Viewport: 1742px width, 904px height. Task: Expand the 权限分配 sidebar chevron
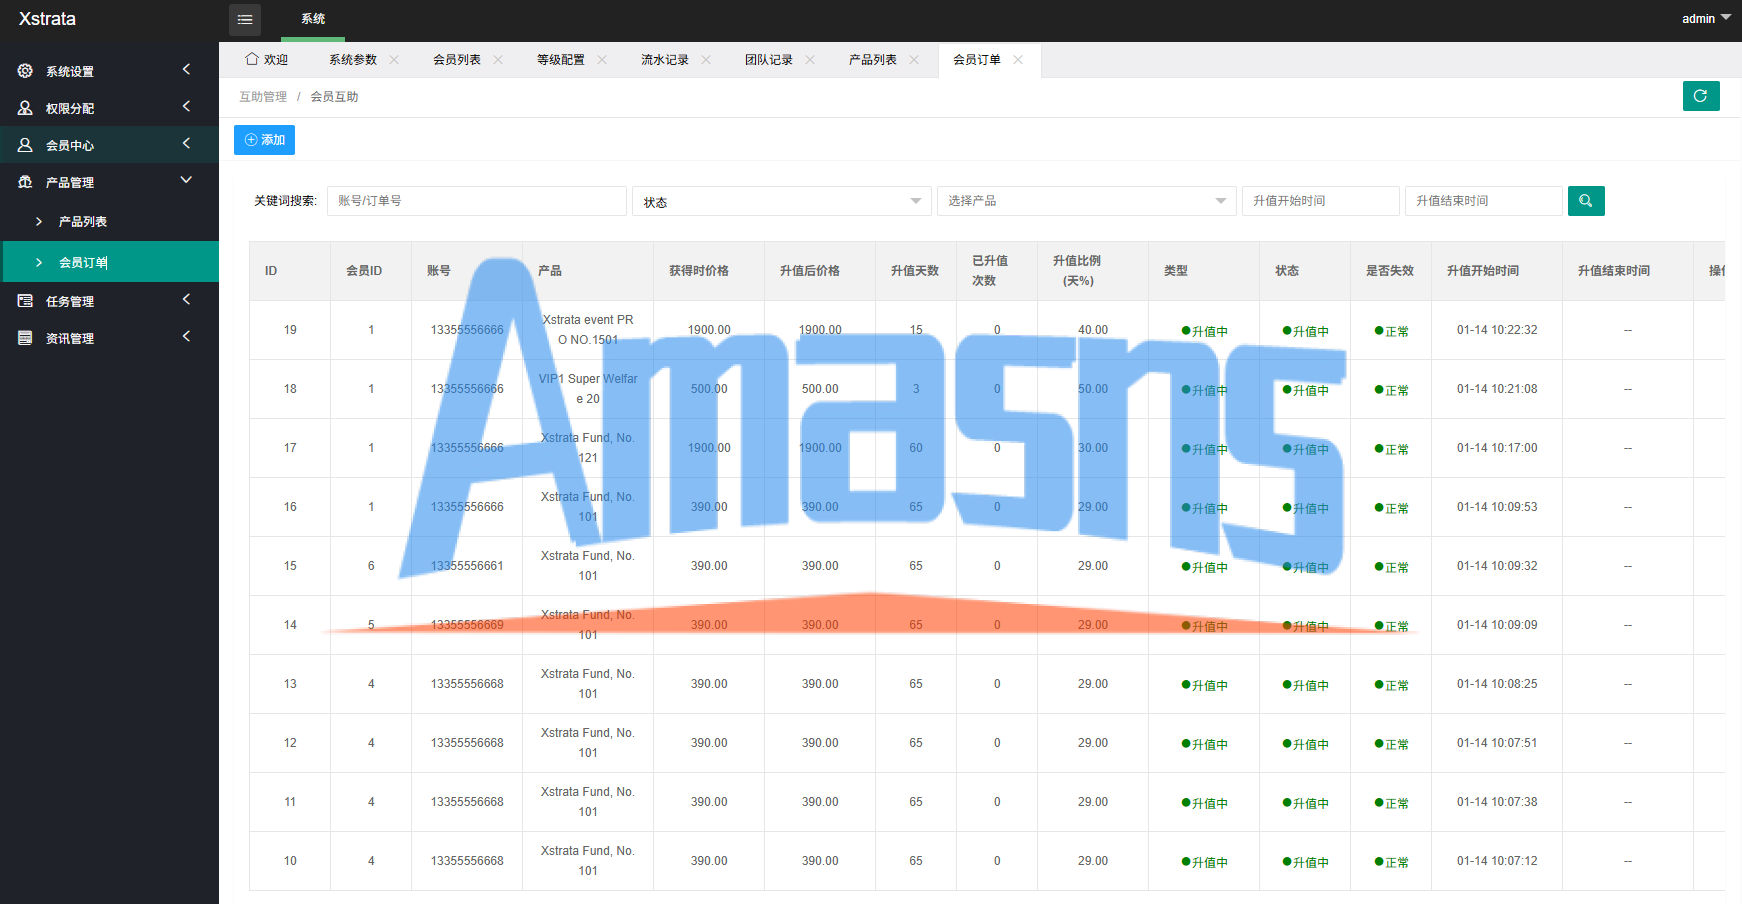[x=186, y=106]
